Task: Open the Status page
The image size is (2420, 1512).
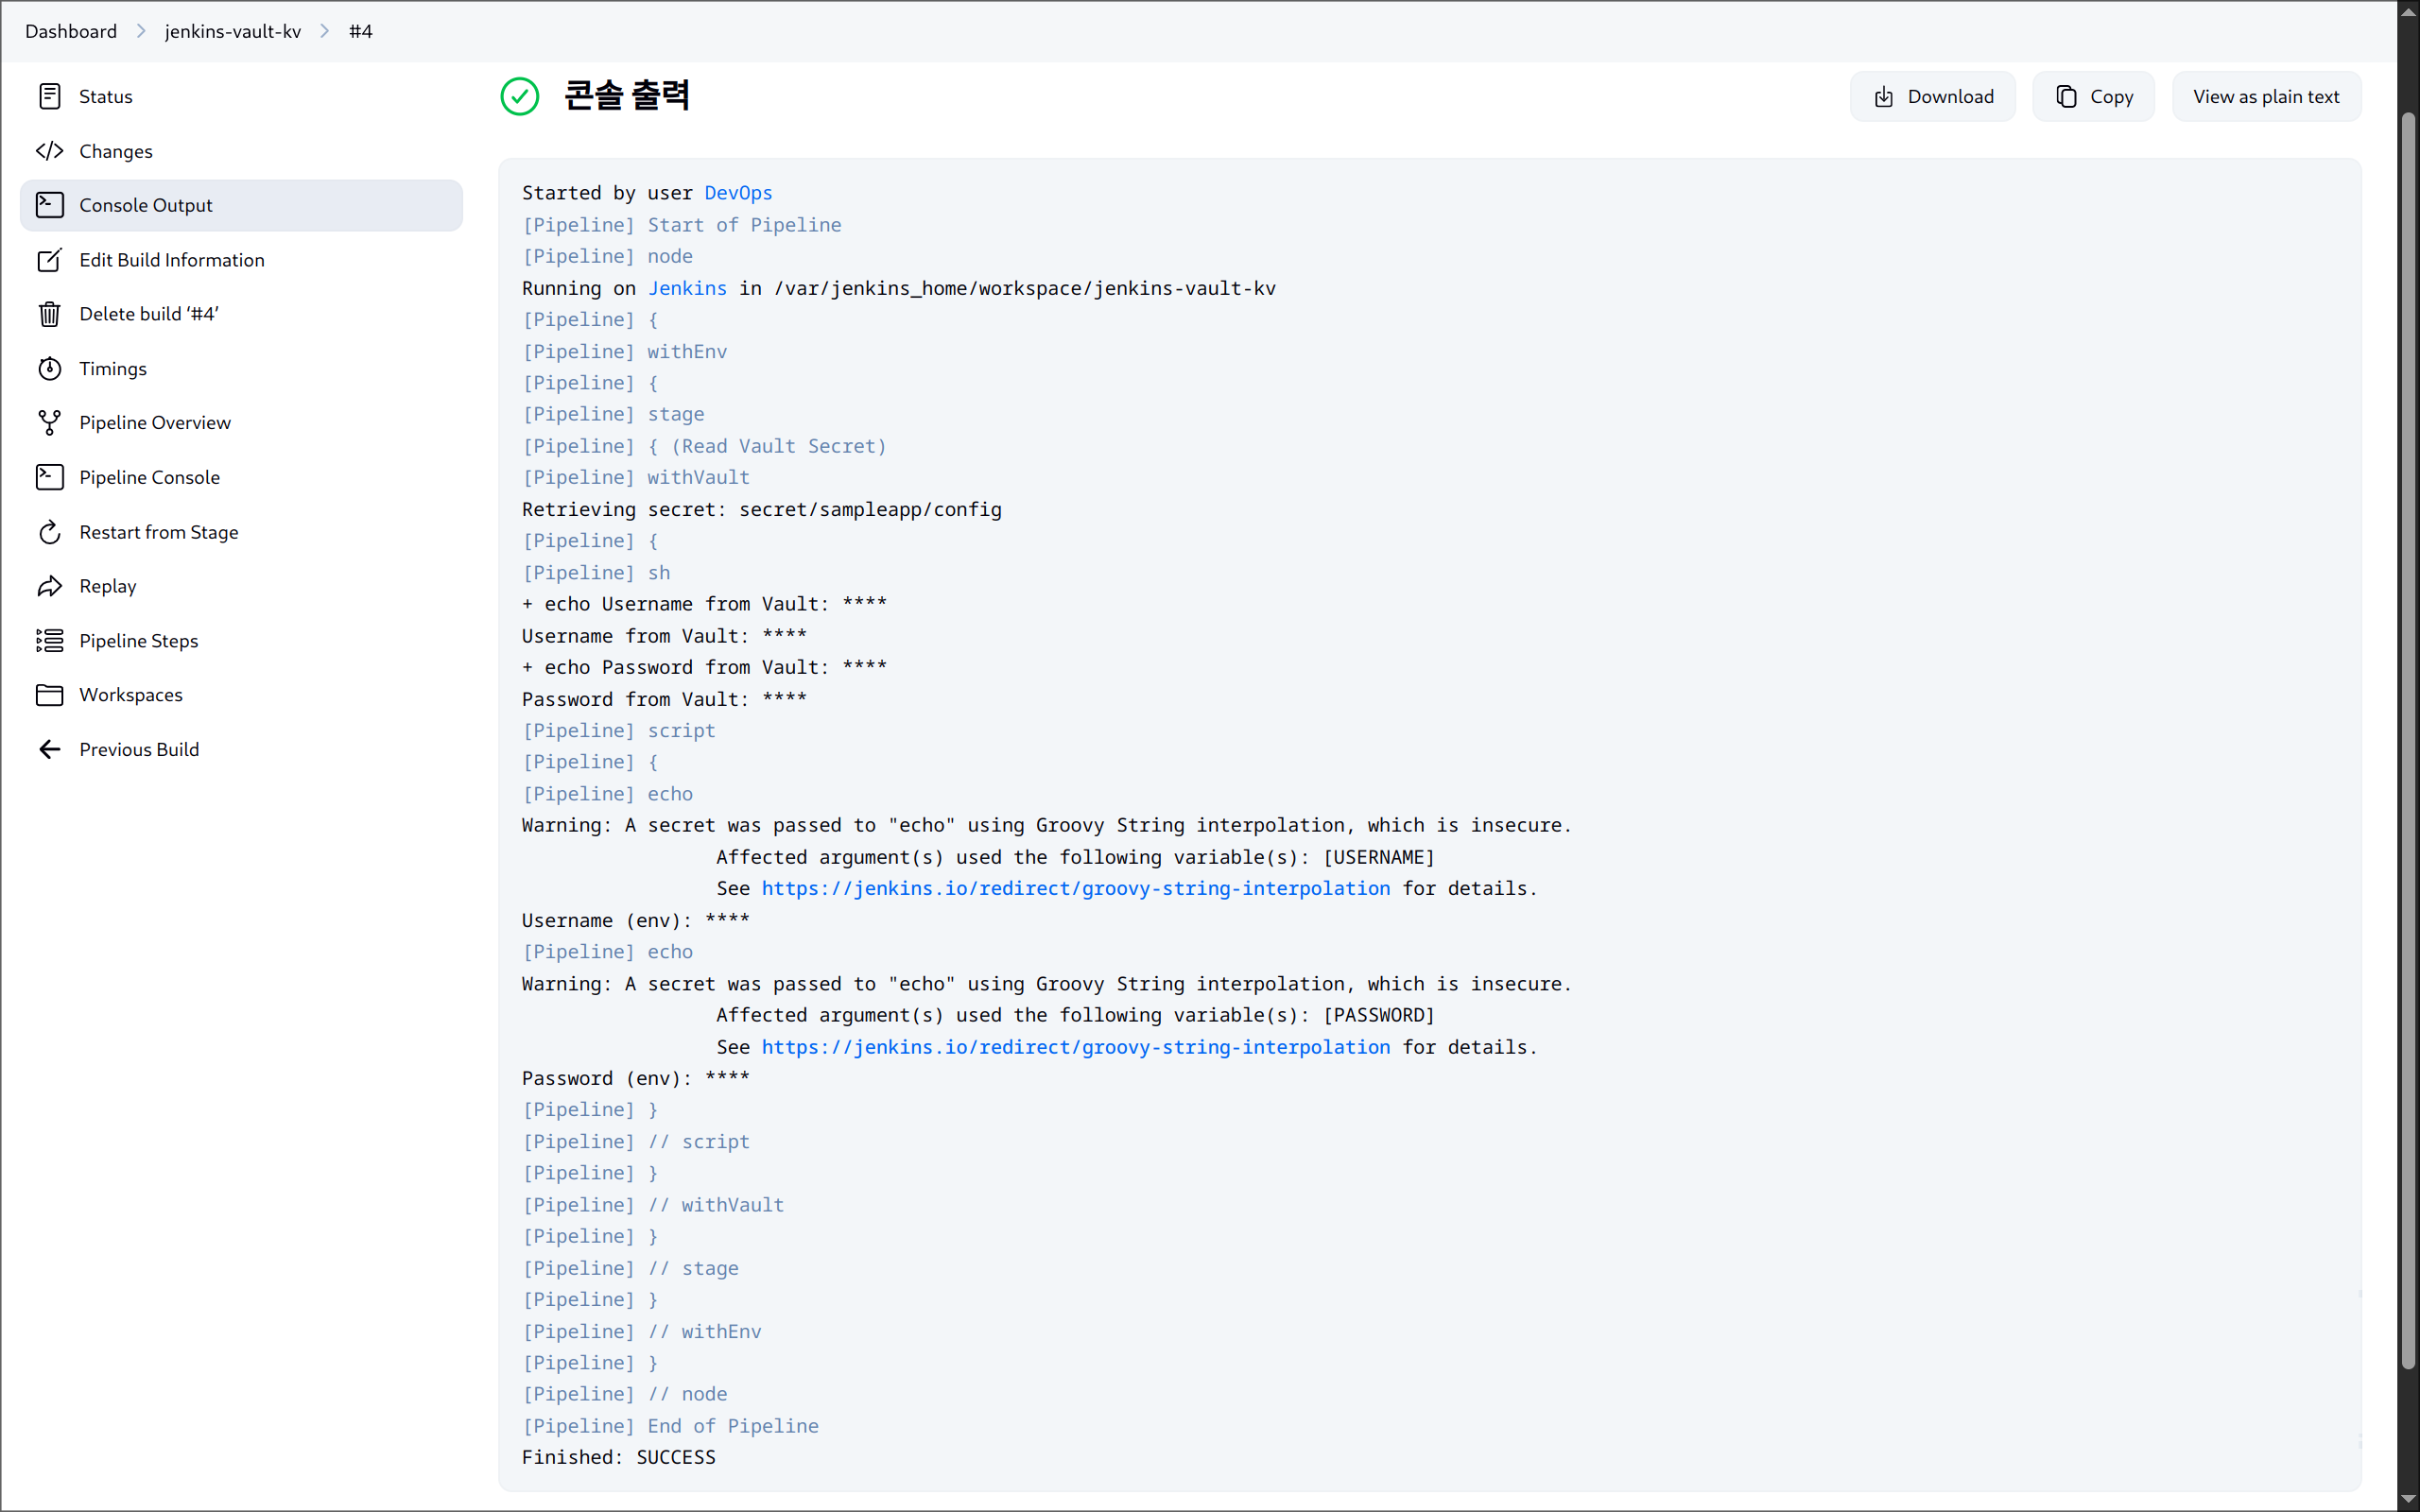Action: pos(241,96)
